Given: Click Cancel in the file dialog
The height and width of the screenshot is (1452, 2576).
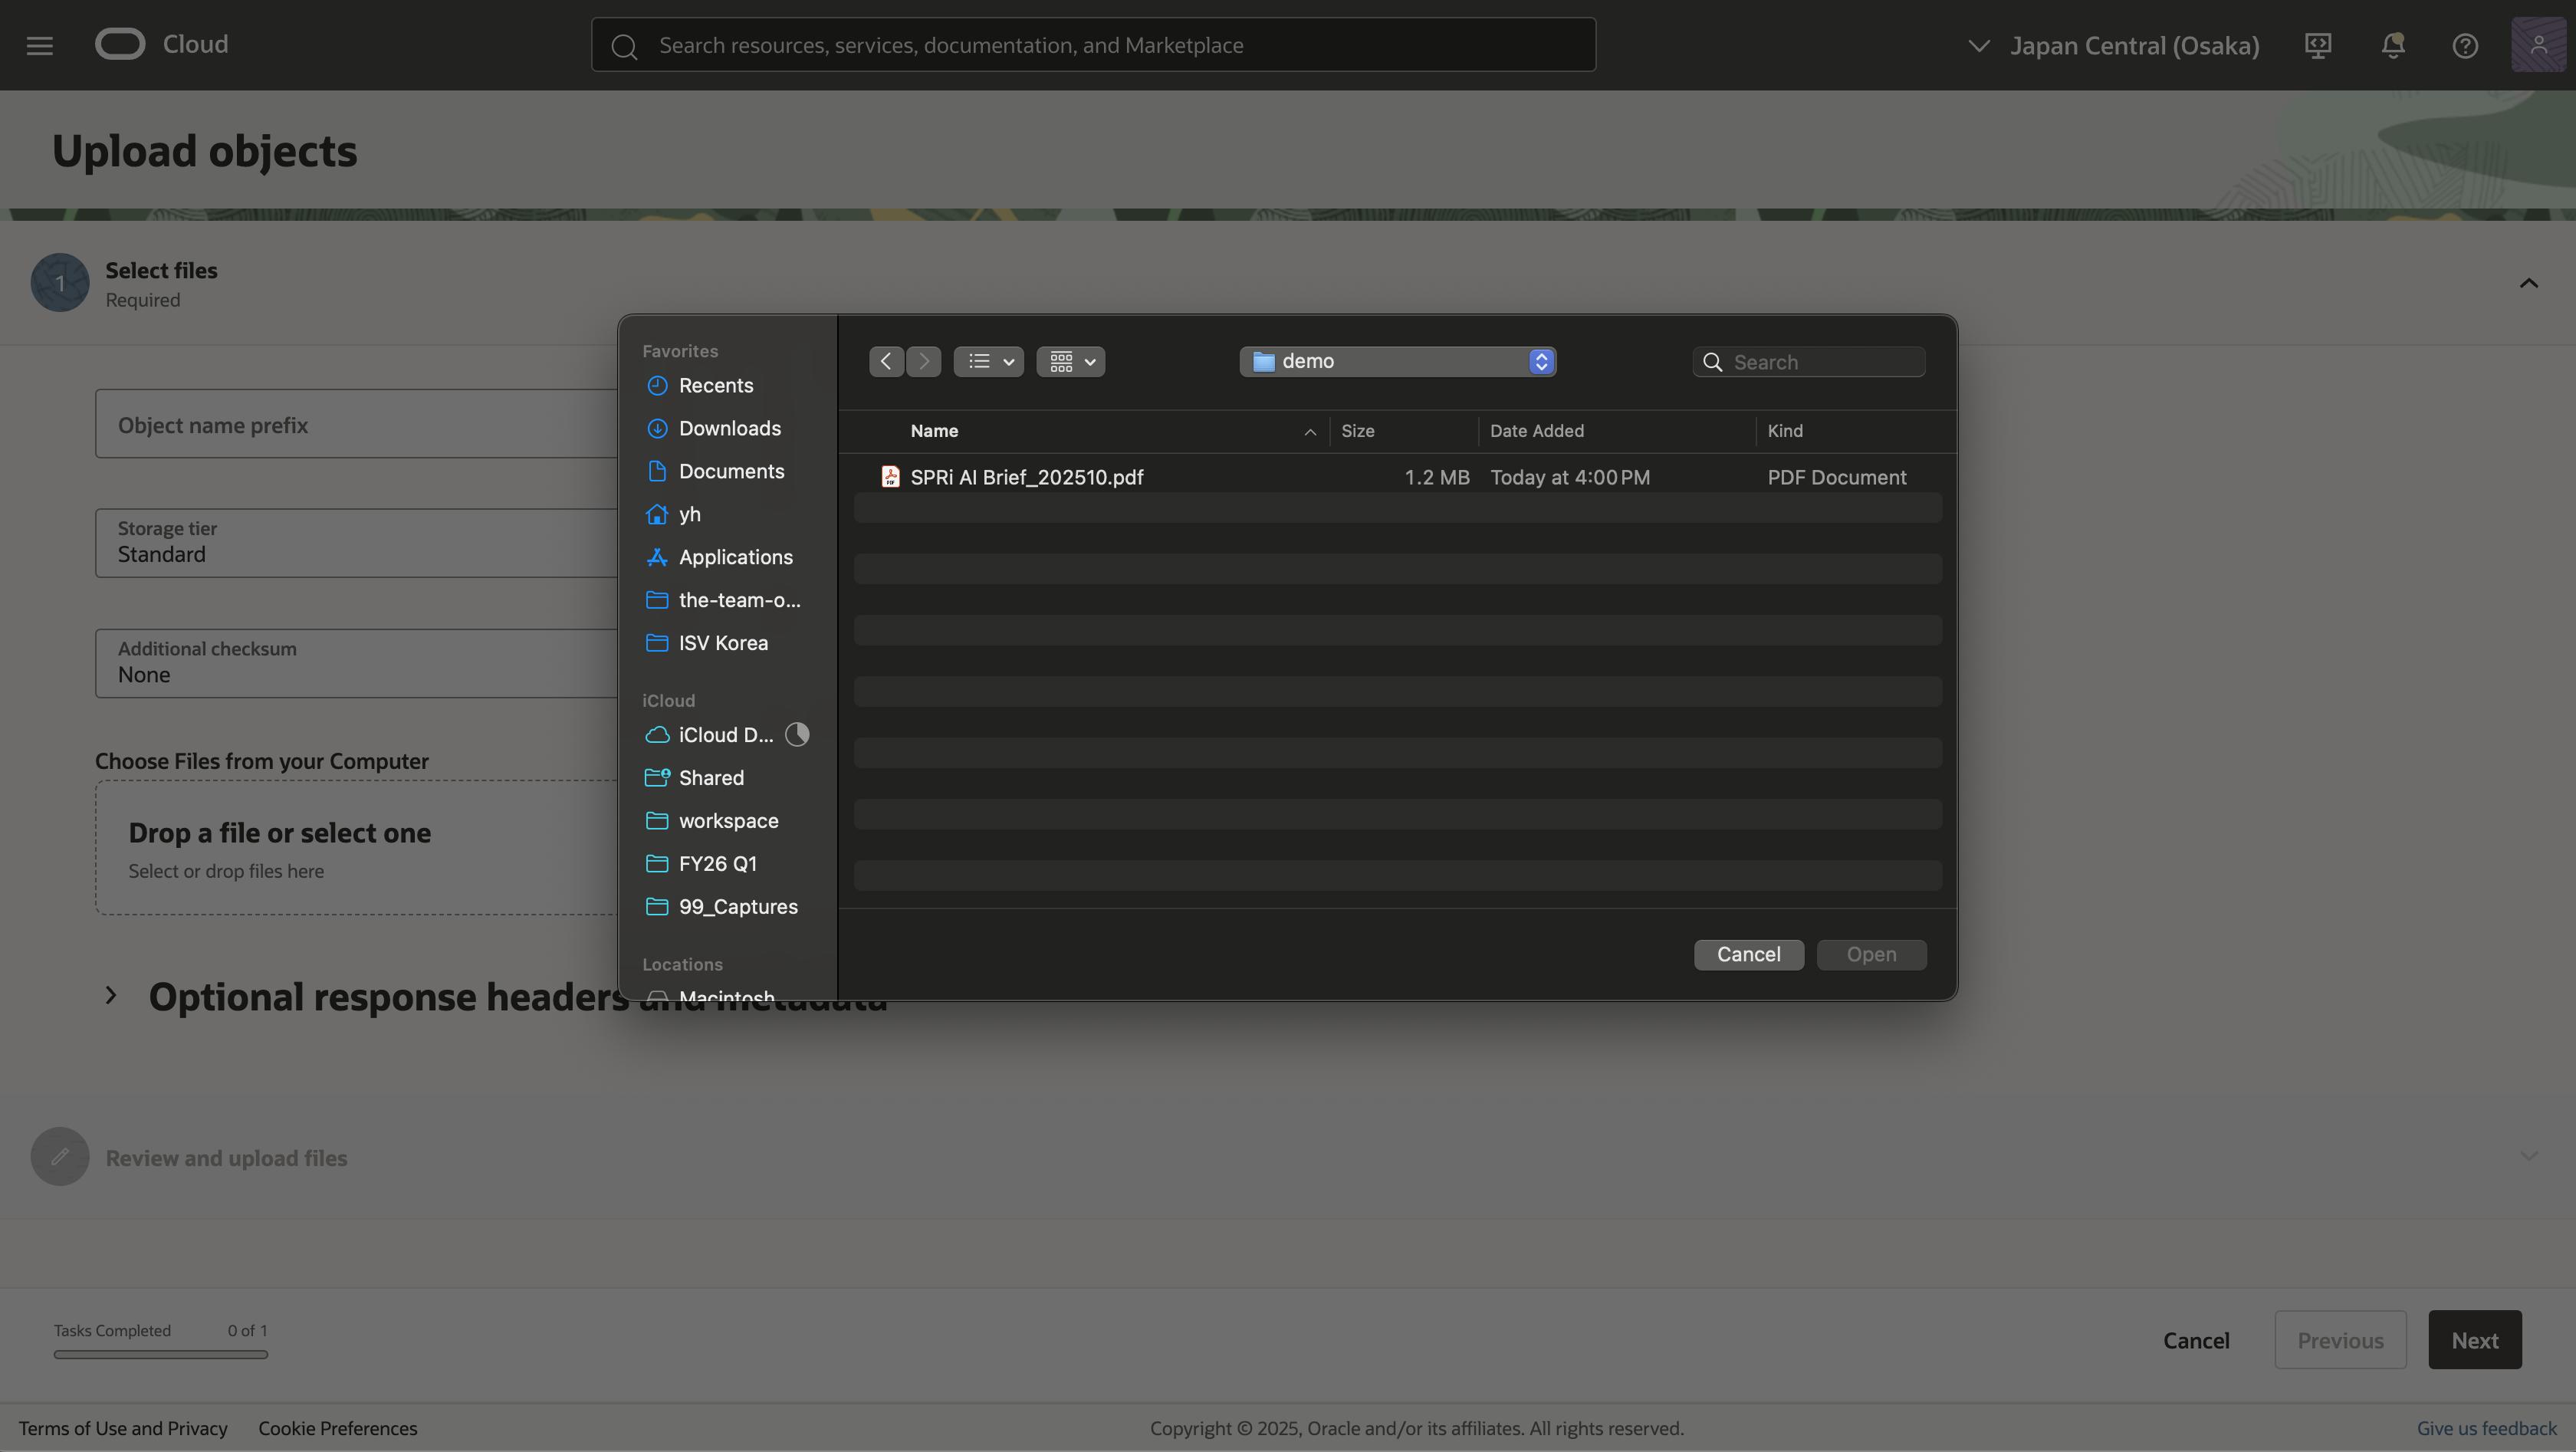Looking at the screenshot, I should pos(1748,954).
